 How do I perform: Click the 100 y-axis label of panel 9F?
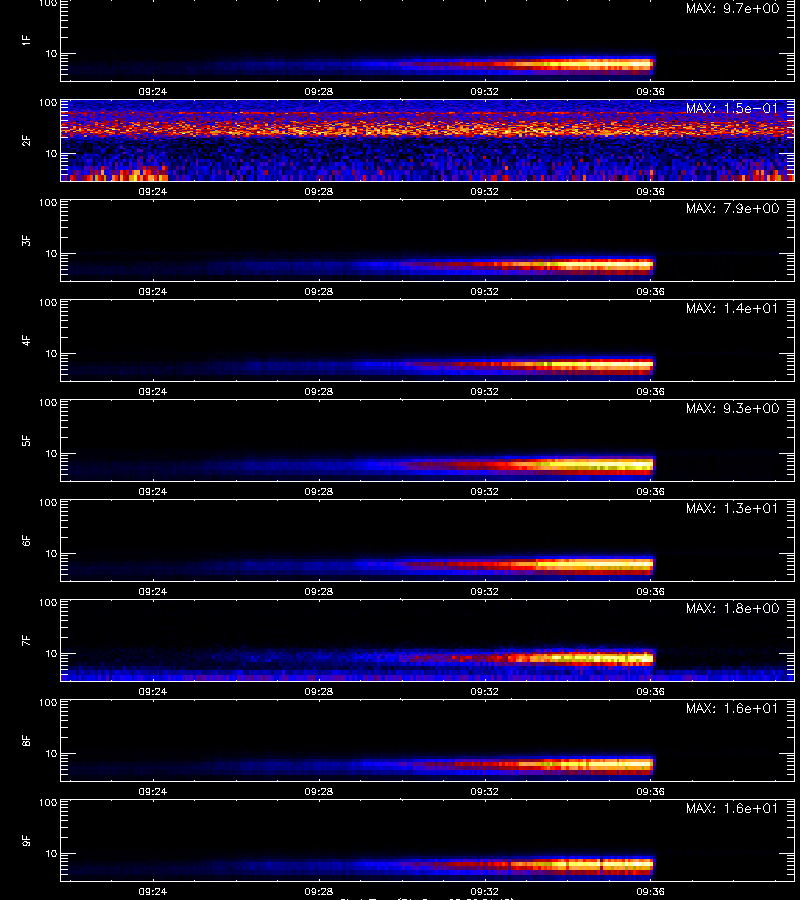point(48,802)
